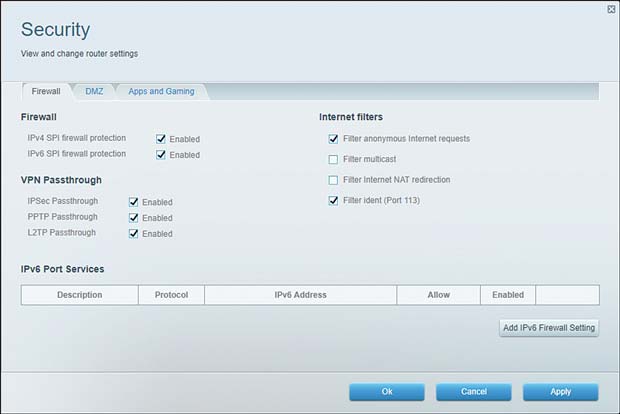This screenshot has width=620, height=414.
Task: Click the Cancel button
Action: click(x=474, y=391)
